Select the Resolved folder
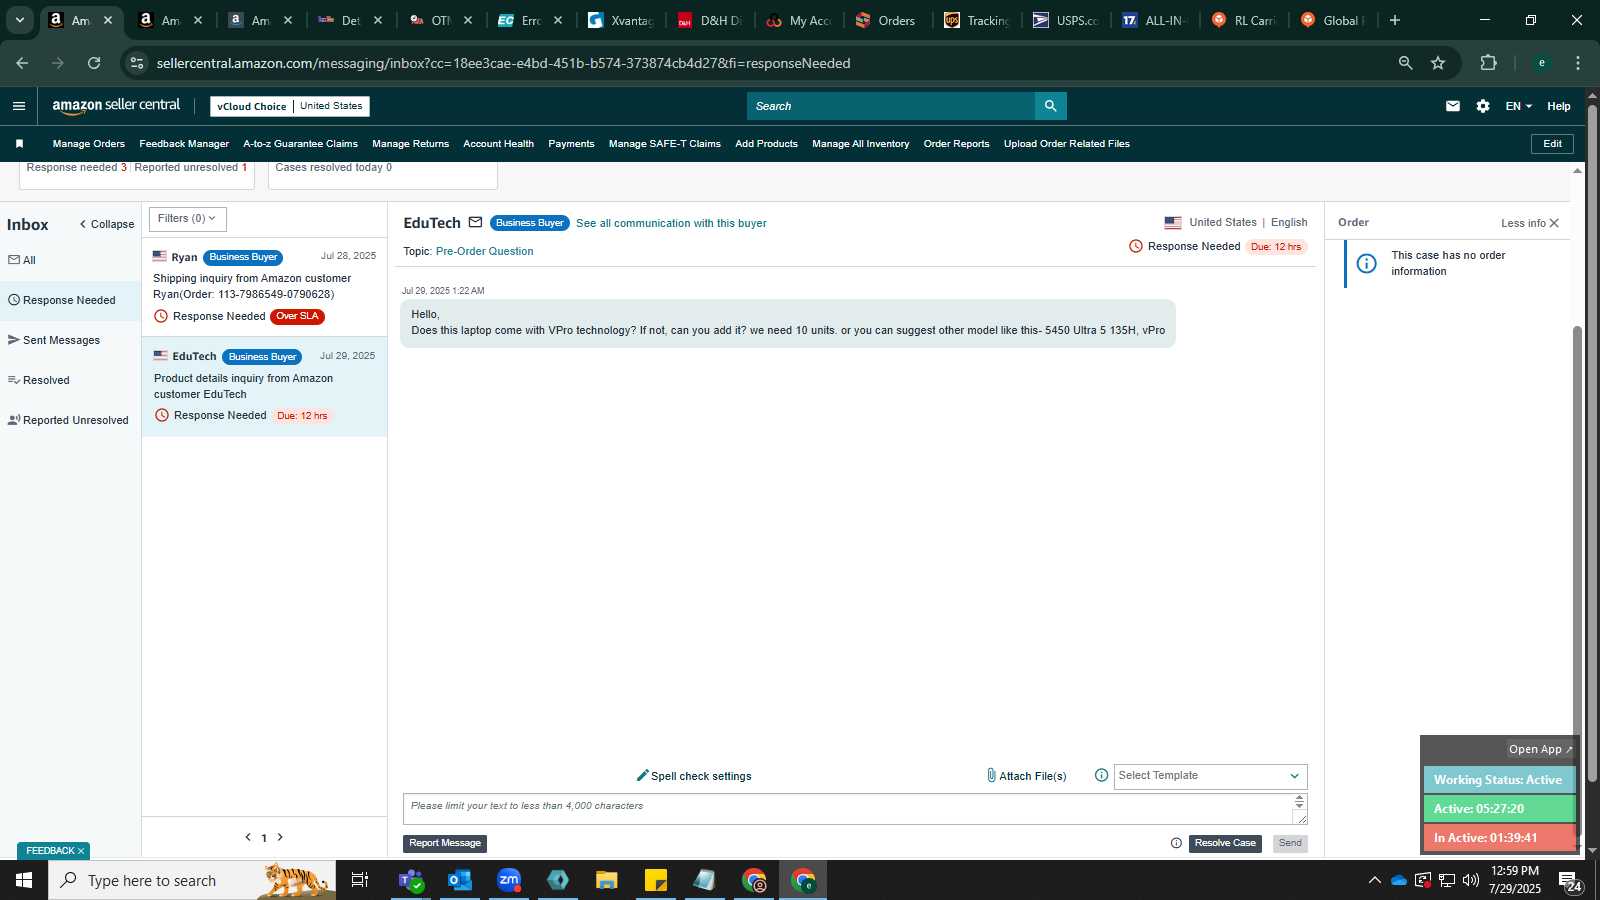Image resolution: width=1600 pixels, height=900 pixels. (39, 380)
